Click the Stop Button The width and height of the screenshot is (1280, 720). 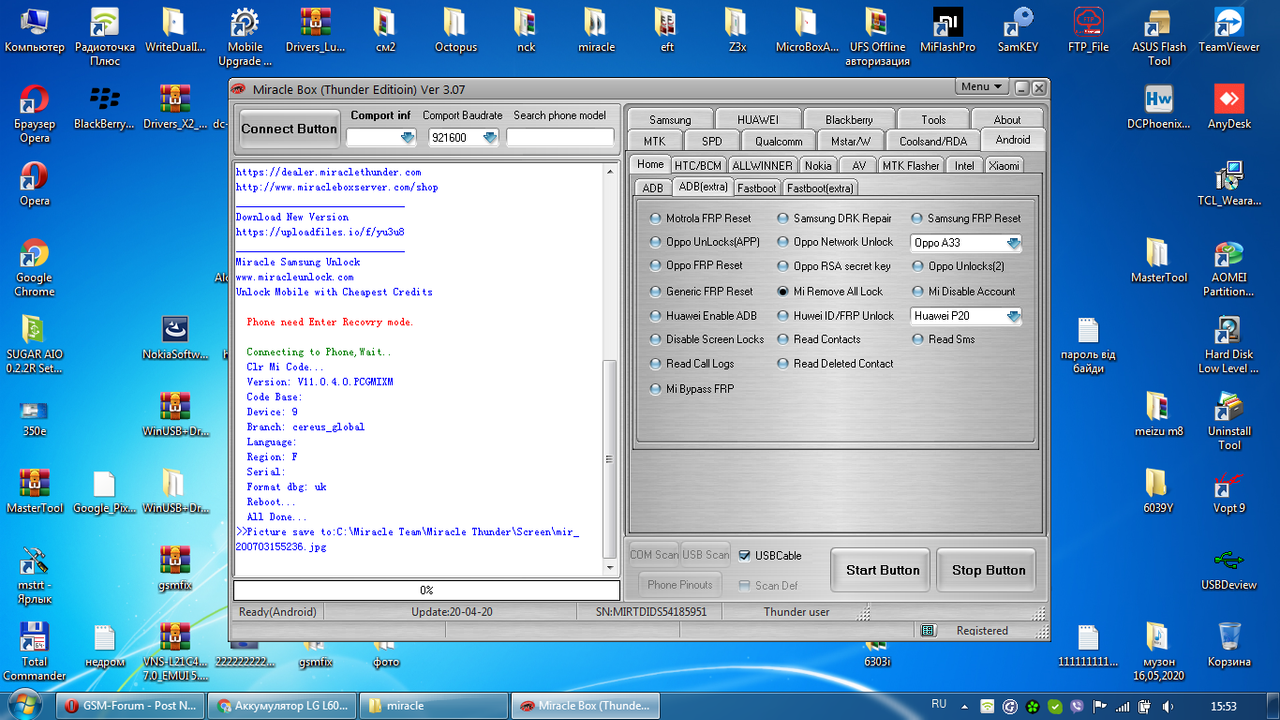[x=989, y=570]
